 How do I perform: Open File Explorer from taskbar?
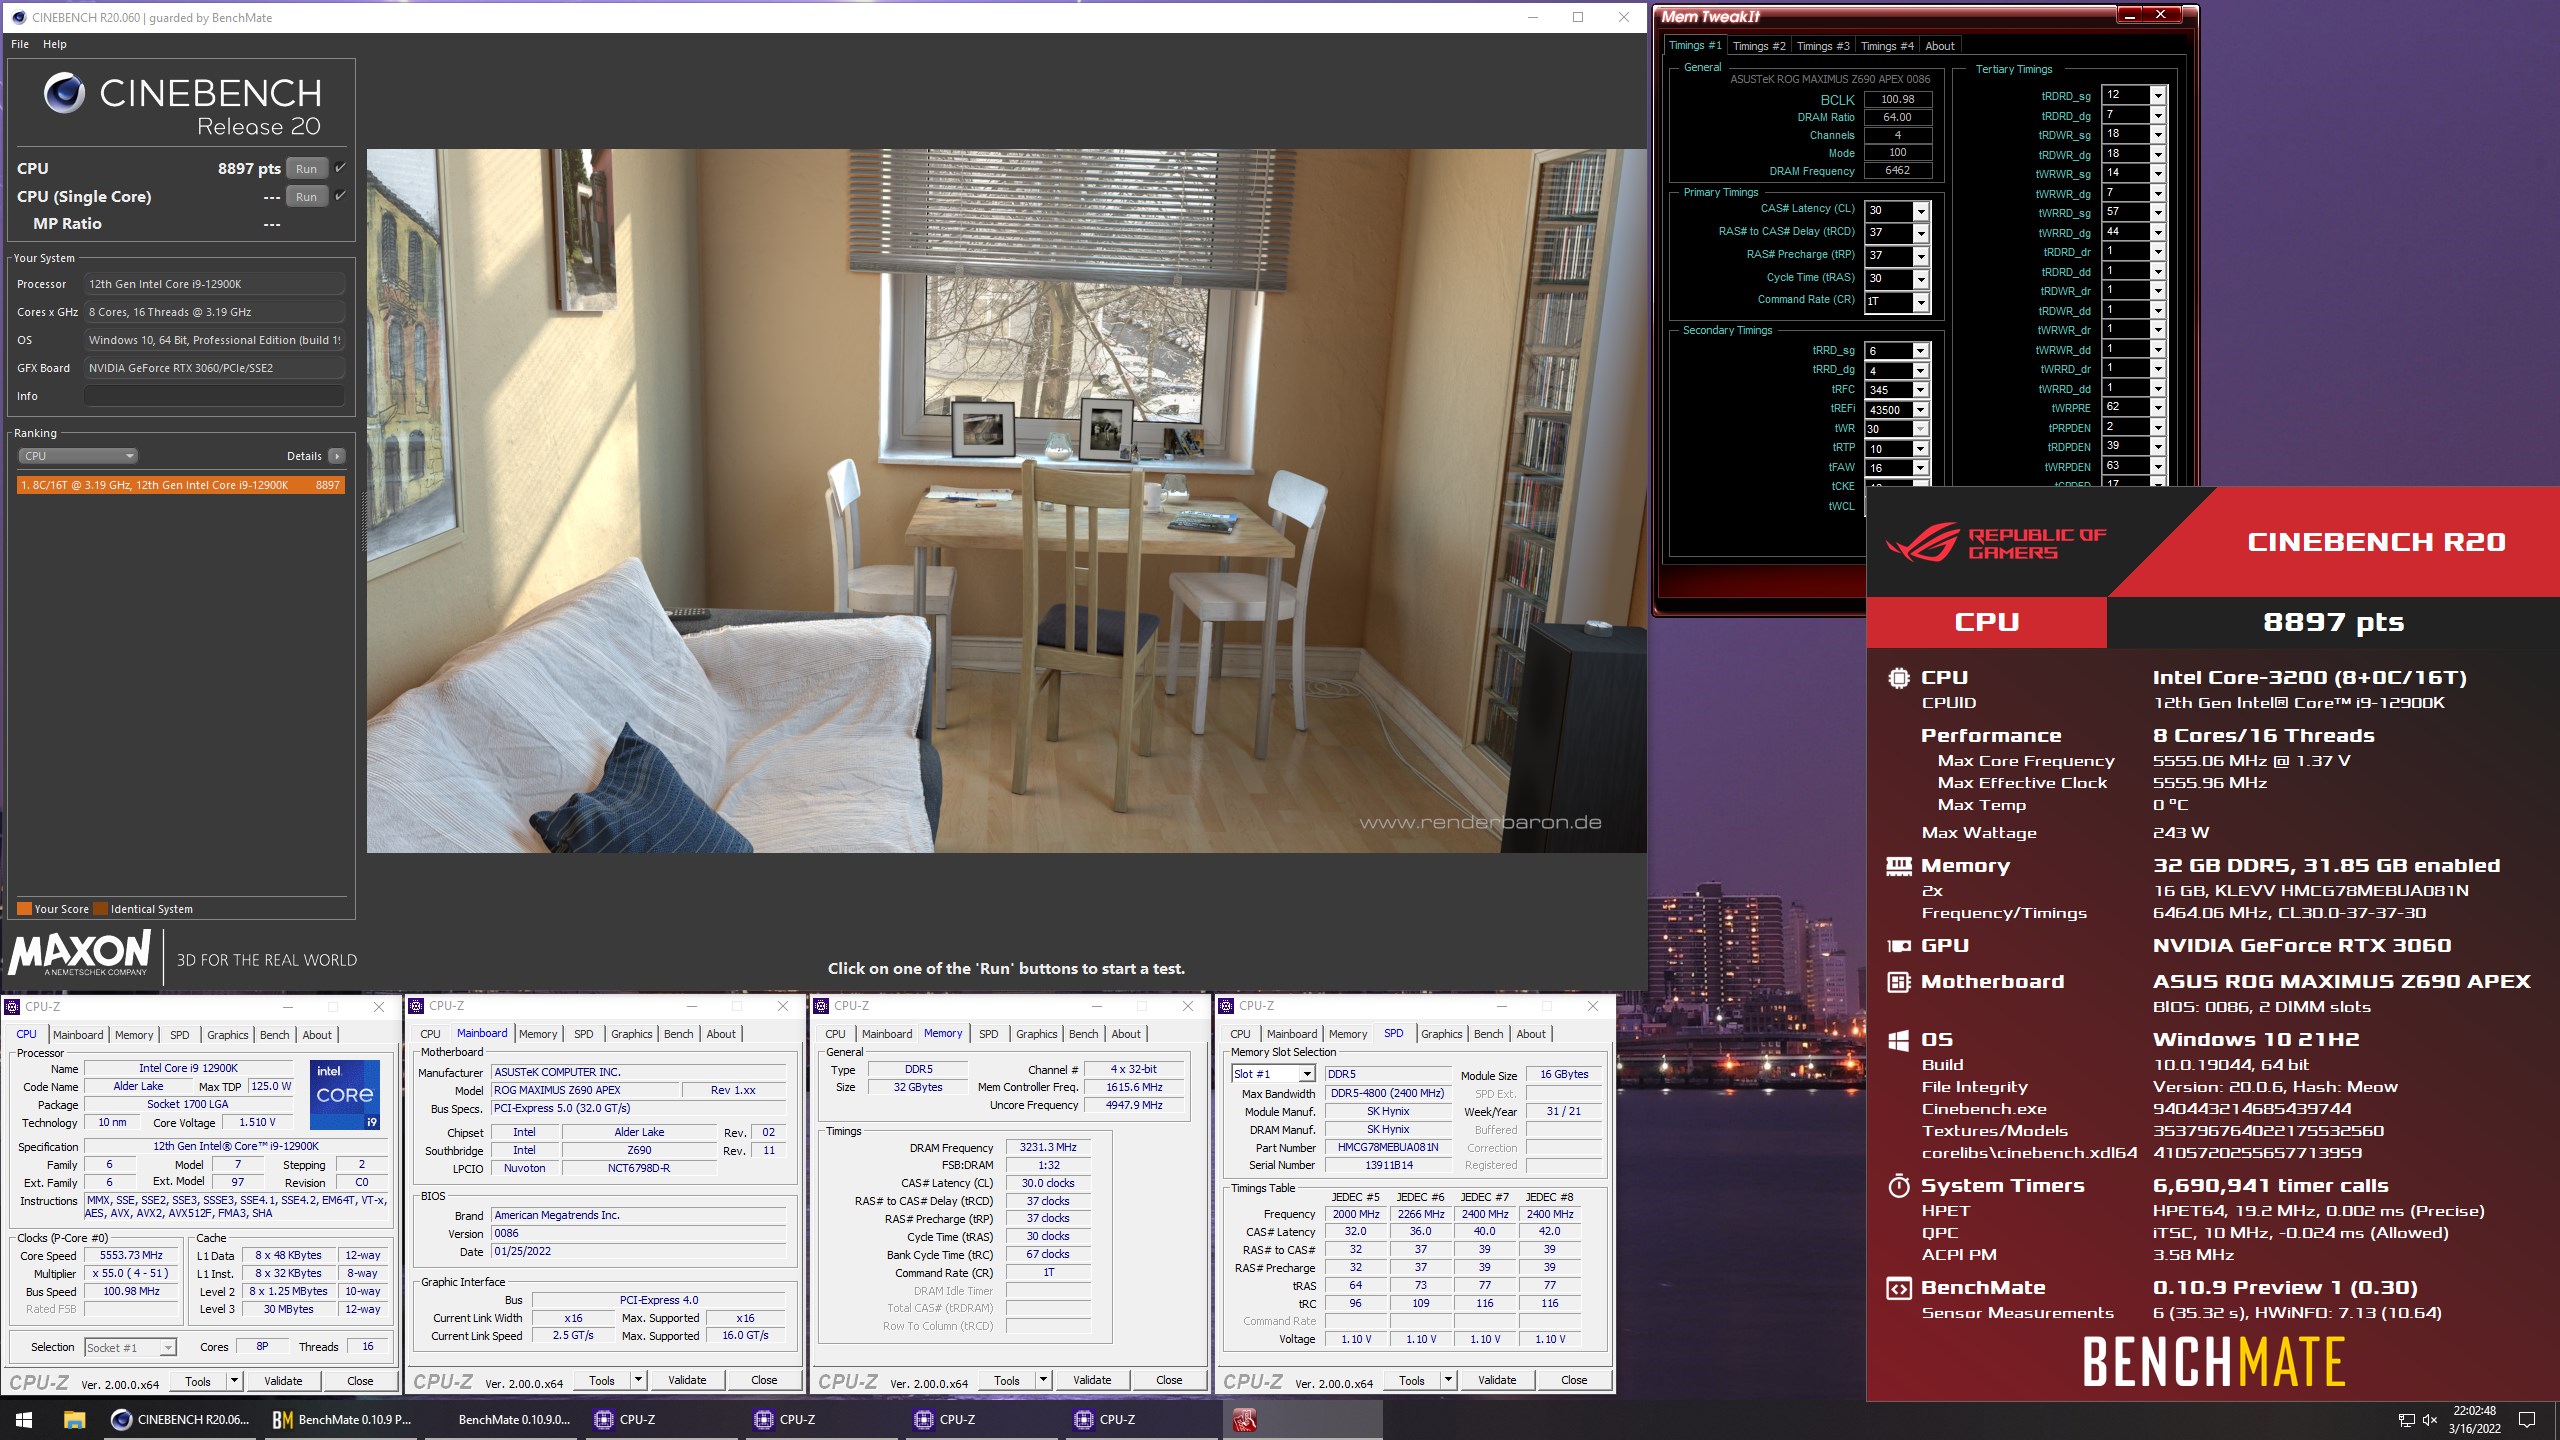tap(74, 1419)
